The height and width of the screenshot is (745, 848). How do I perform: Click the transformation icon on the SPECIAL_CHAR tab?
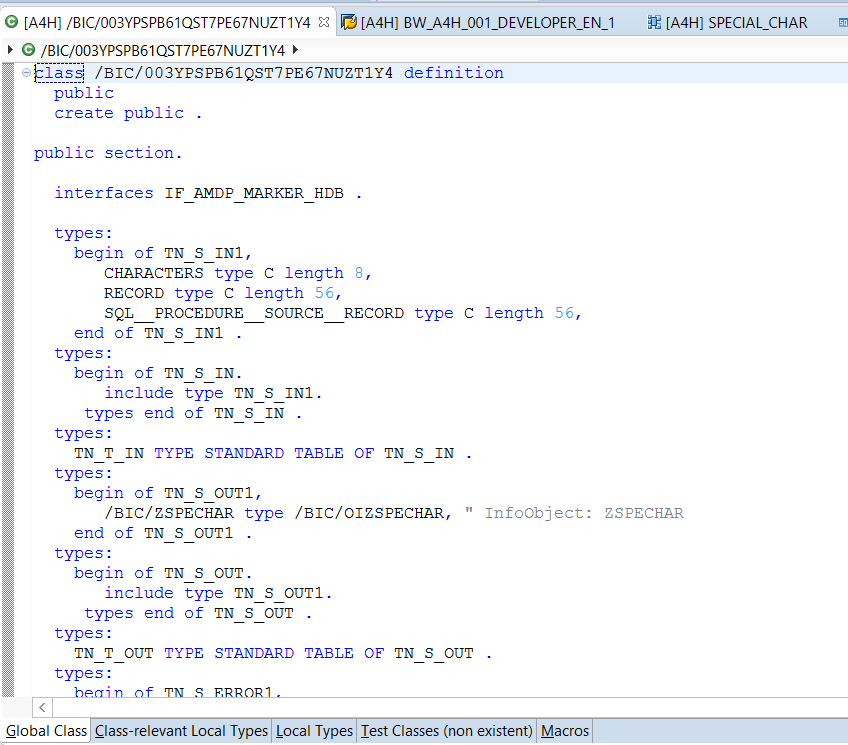tap(654, 22)
